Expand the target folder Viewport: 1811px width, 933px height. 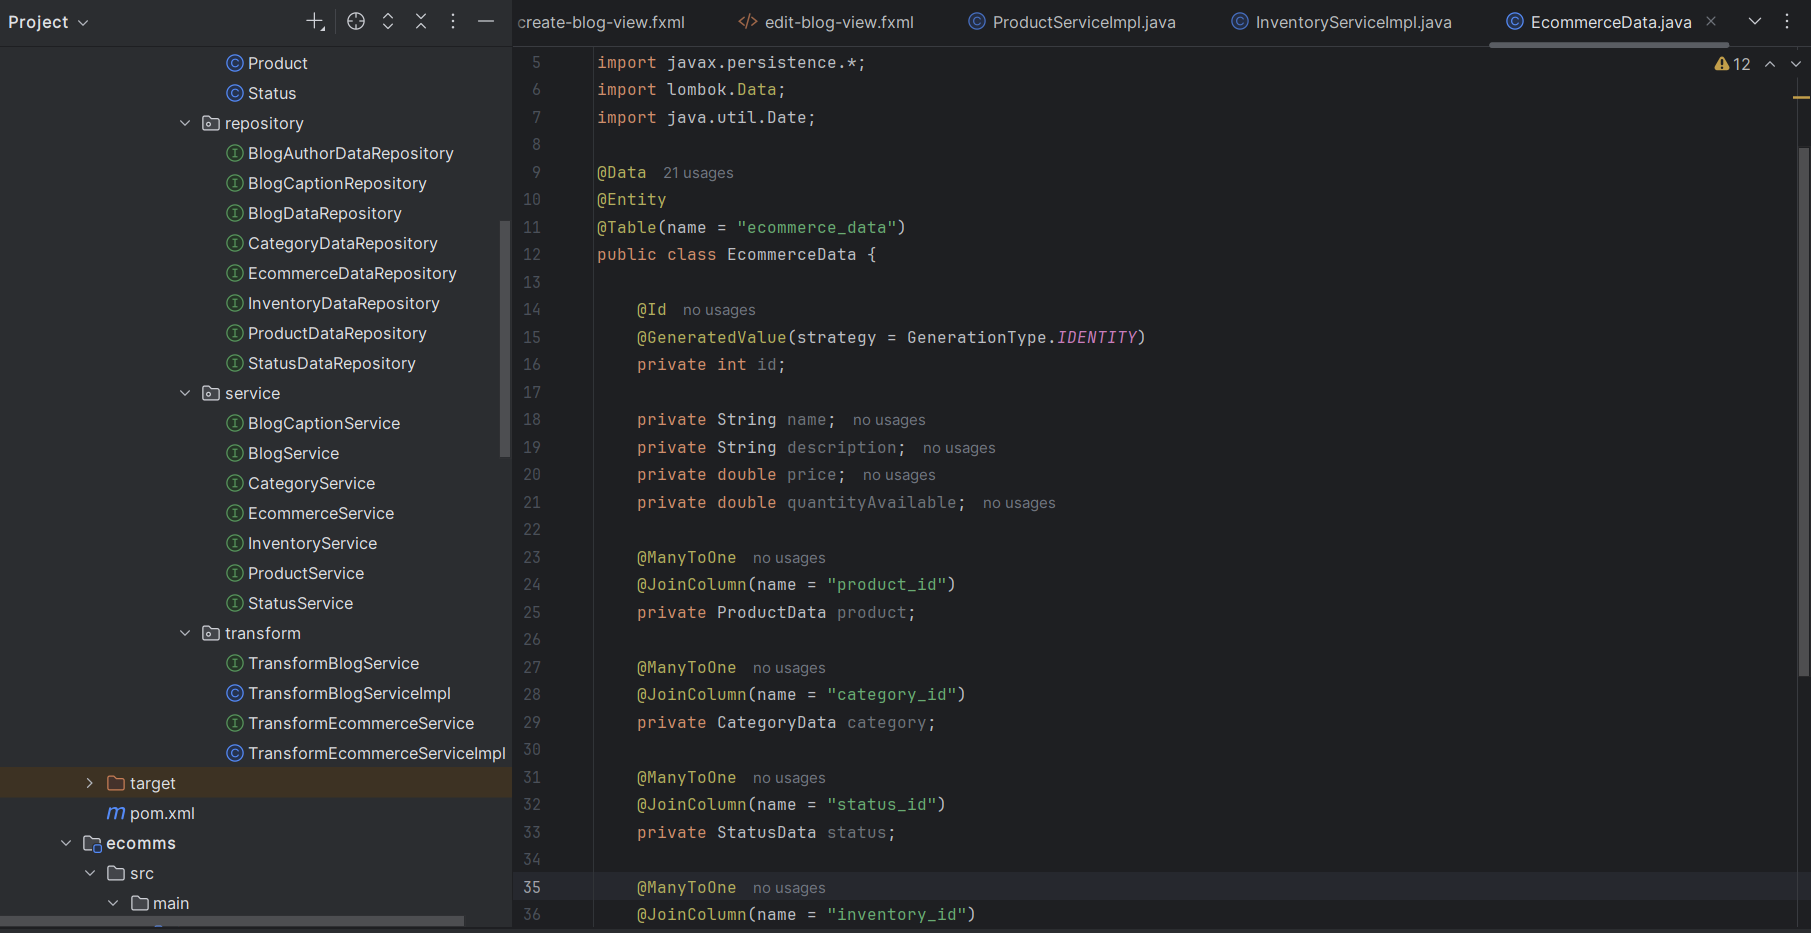(89, 783)
